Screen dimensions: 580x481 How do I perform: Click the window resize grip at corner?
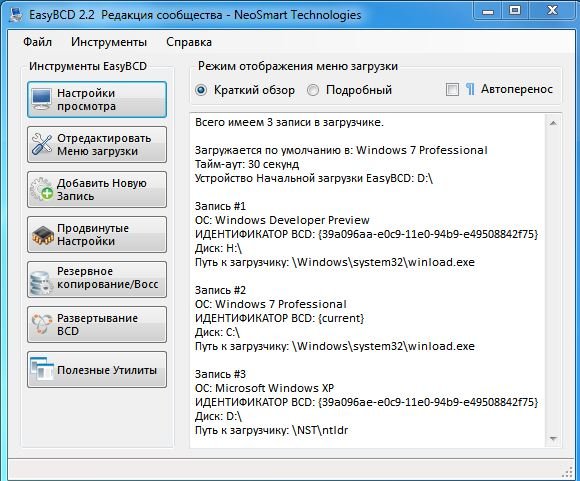567,472
